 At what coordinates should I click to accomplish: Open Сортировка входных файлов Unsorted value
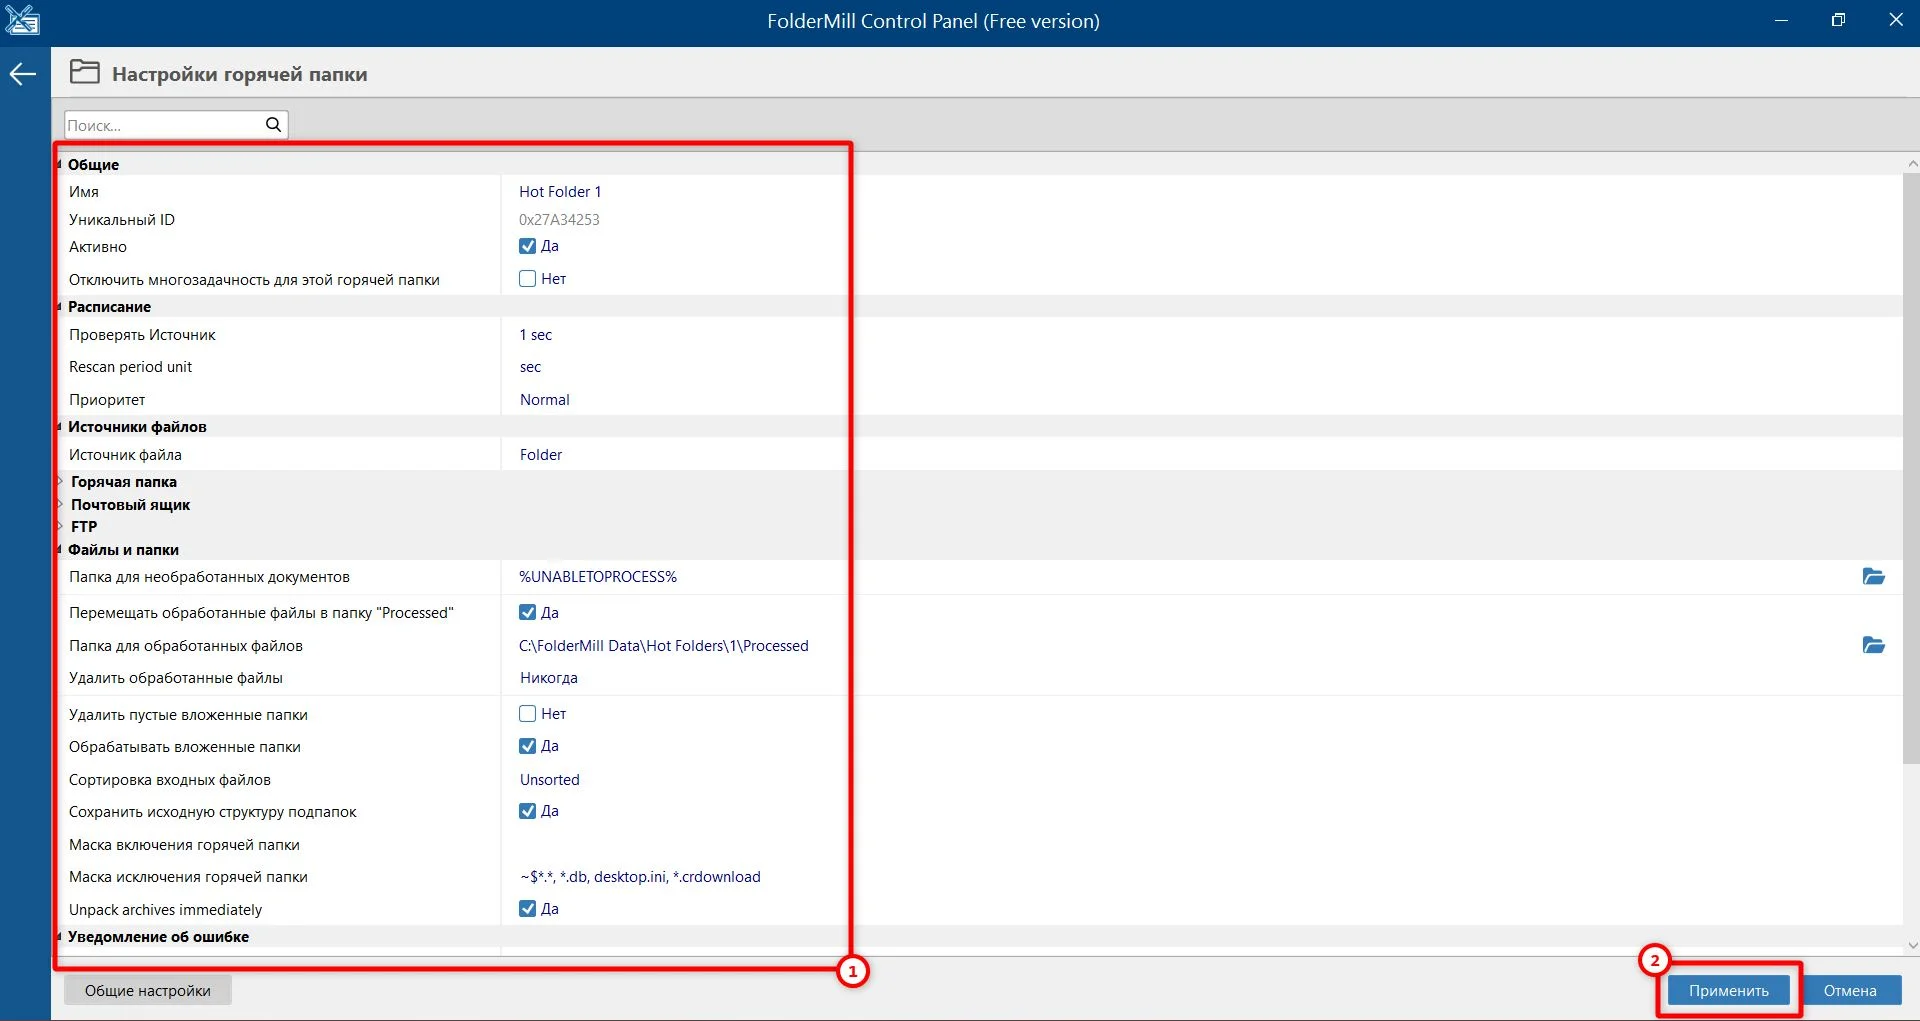[x=550, y=780]
